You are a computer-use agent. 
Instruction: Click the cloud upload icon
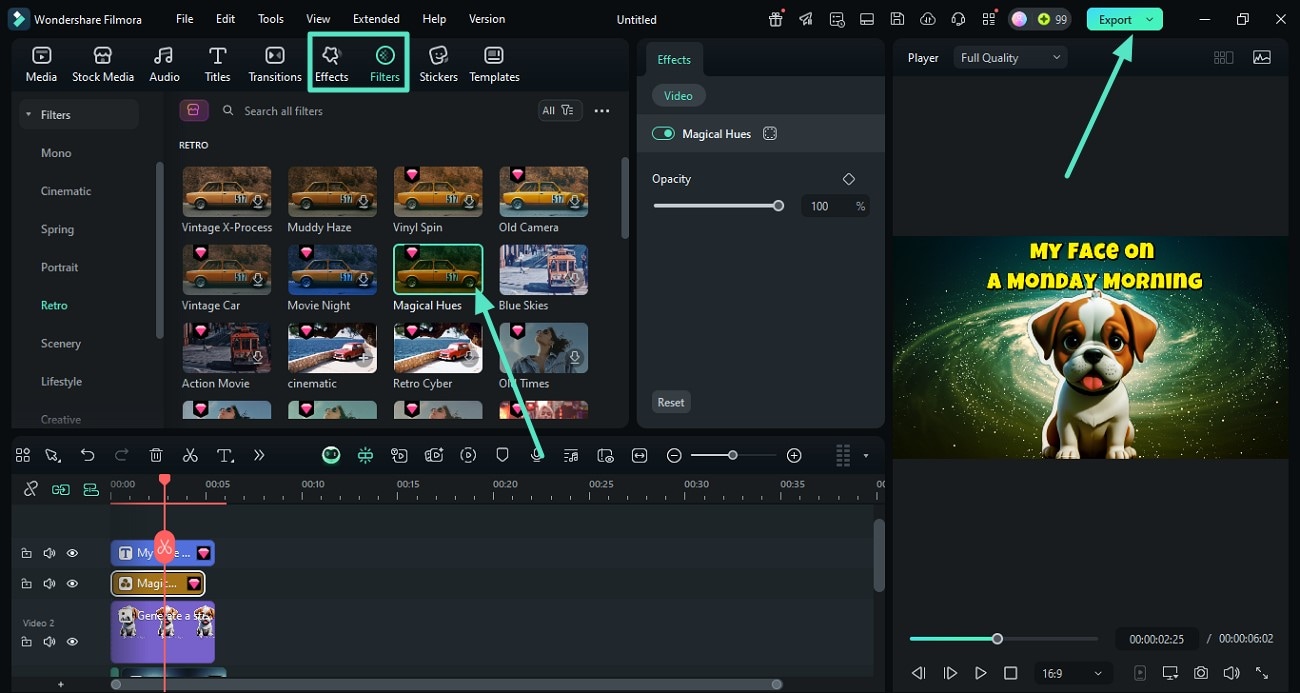point(927,19)
